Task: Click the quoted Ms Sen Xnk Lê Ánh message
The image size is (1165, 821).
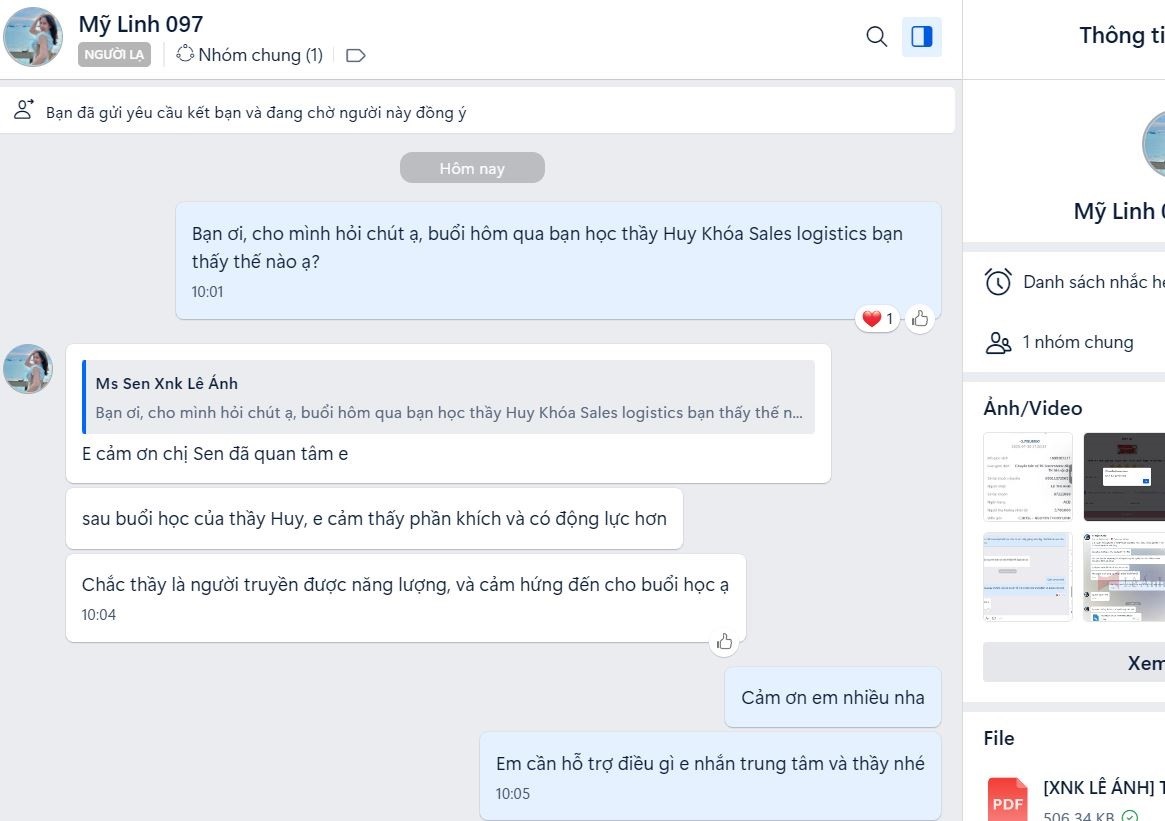Action: coord(448,397)
